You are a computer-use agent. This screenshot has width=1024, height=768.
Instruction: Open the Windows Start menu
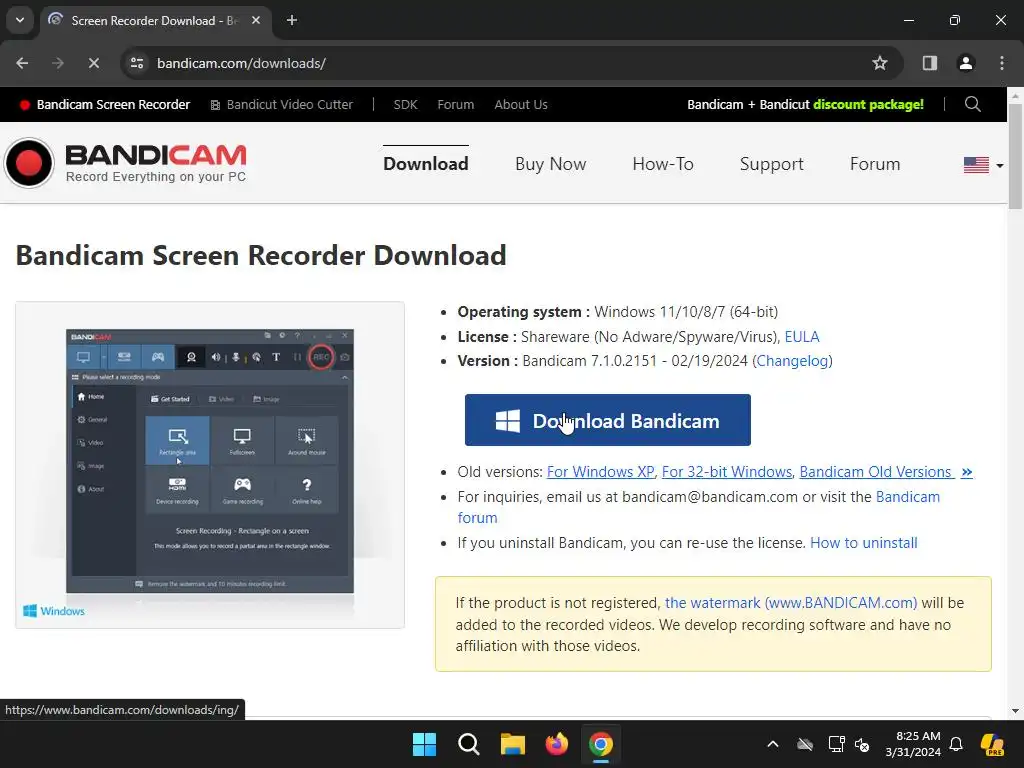(x=424, y=744)
